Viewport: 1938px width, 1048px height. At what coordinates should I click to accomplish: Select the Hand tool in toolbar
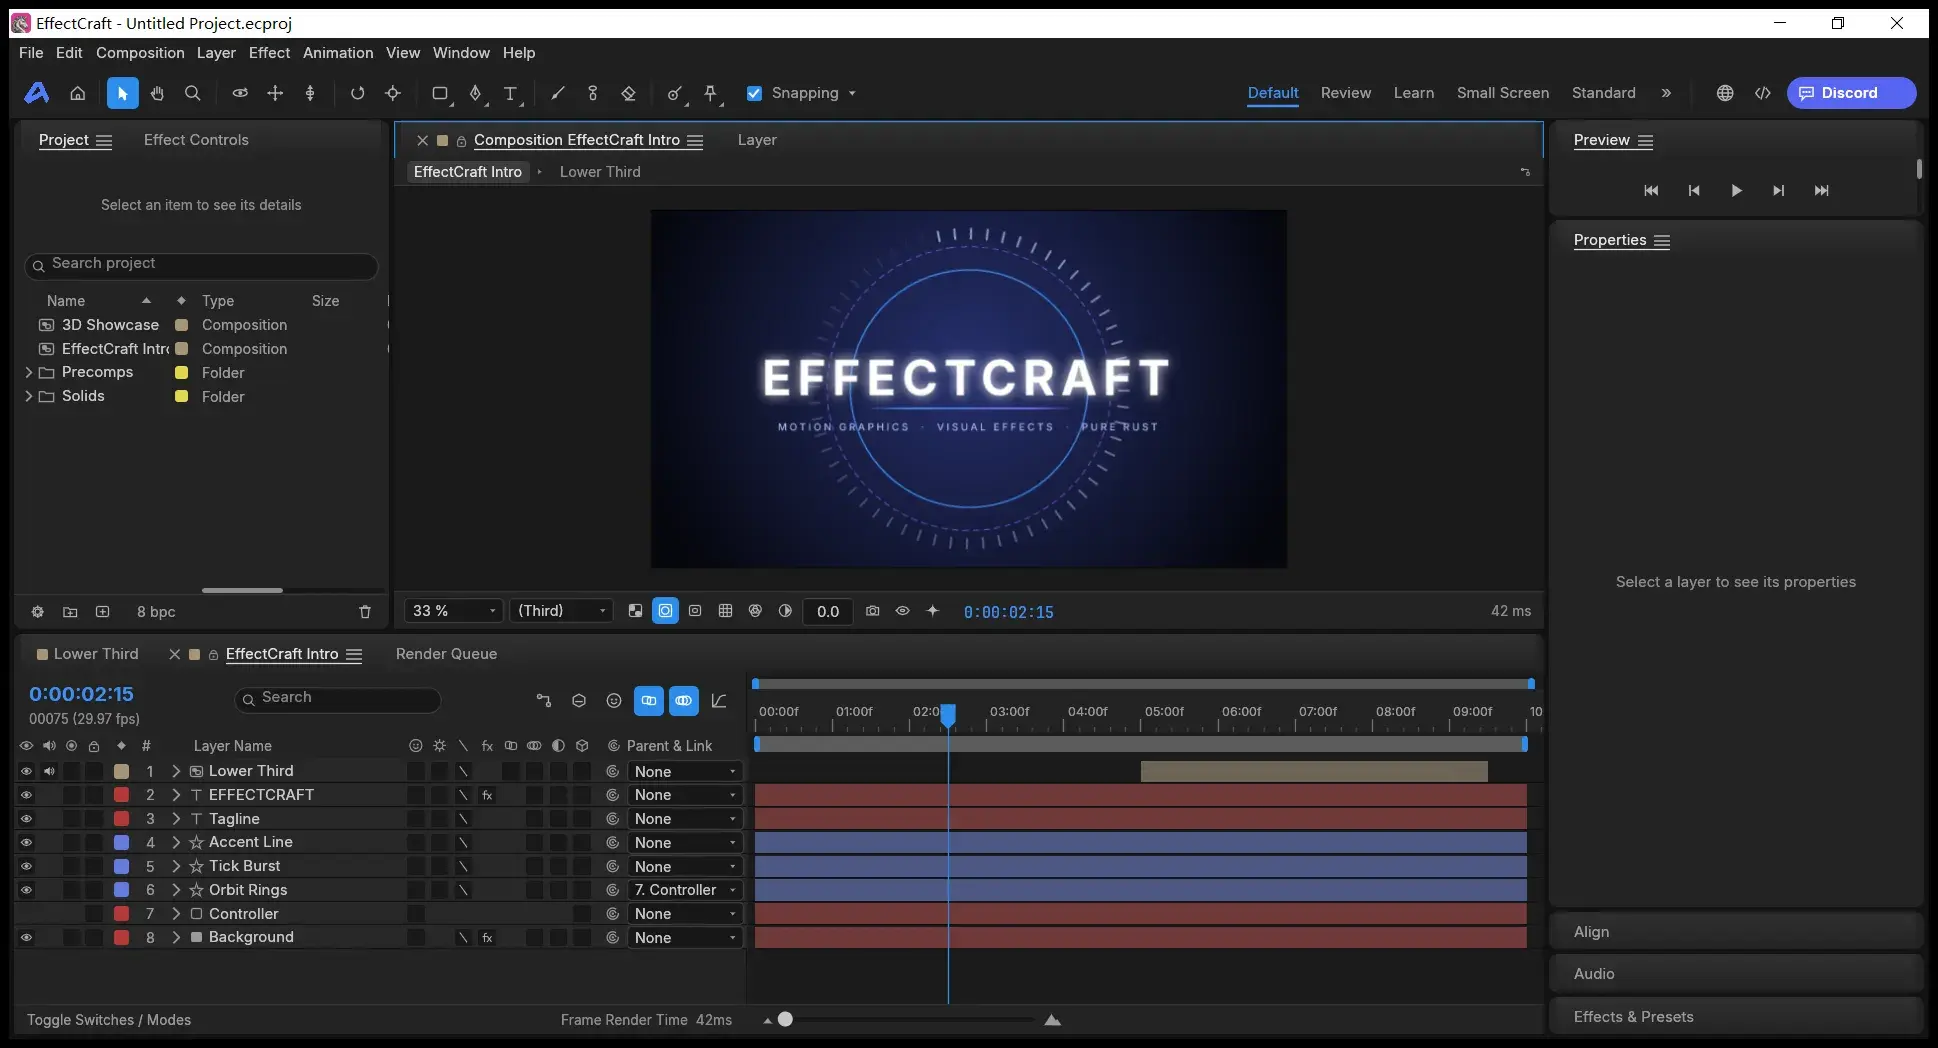[157, 93]
